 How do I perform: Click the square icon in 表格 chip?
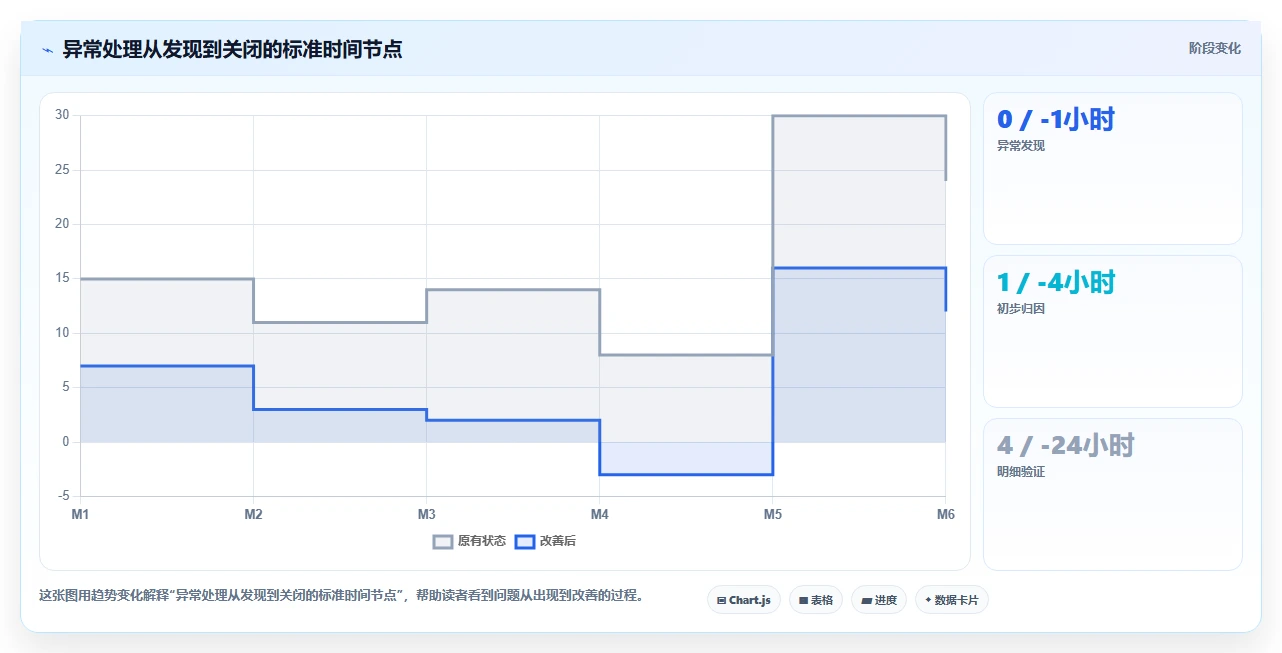click(803, 601)
